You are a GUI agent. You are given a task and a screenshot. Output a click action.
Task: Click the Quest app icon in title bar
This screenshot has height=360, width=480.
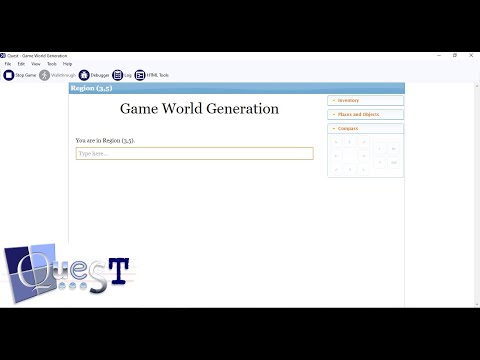tap(3, 56)
